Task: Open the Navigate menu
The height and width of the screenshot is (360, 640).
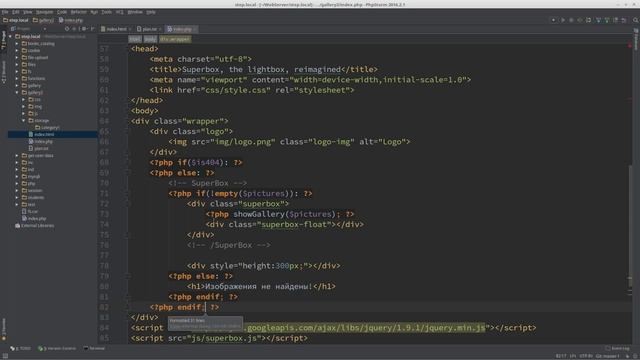Action: tap(44, 12)
